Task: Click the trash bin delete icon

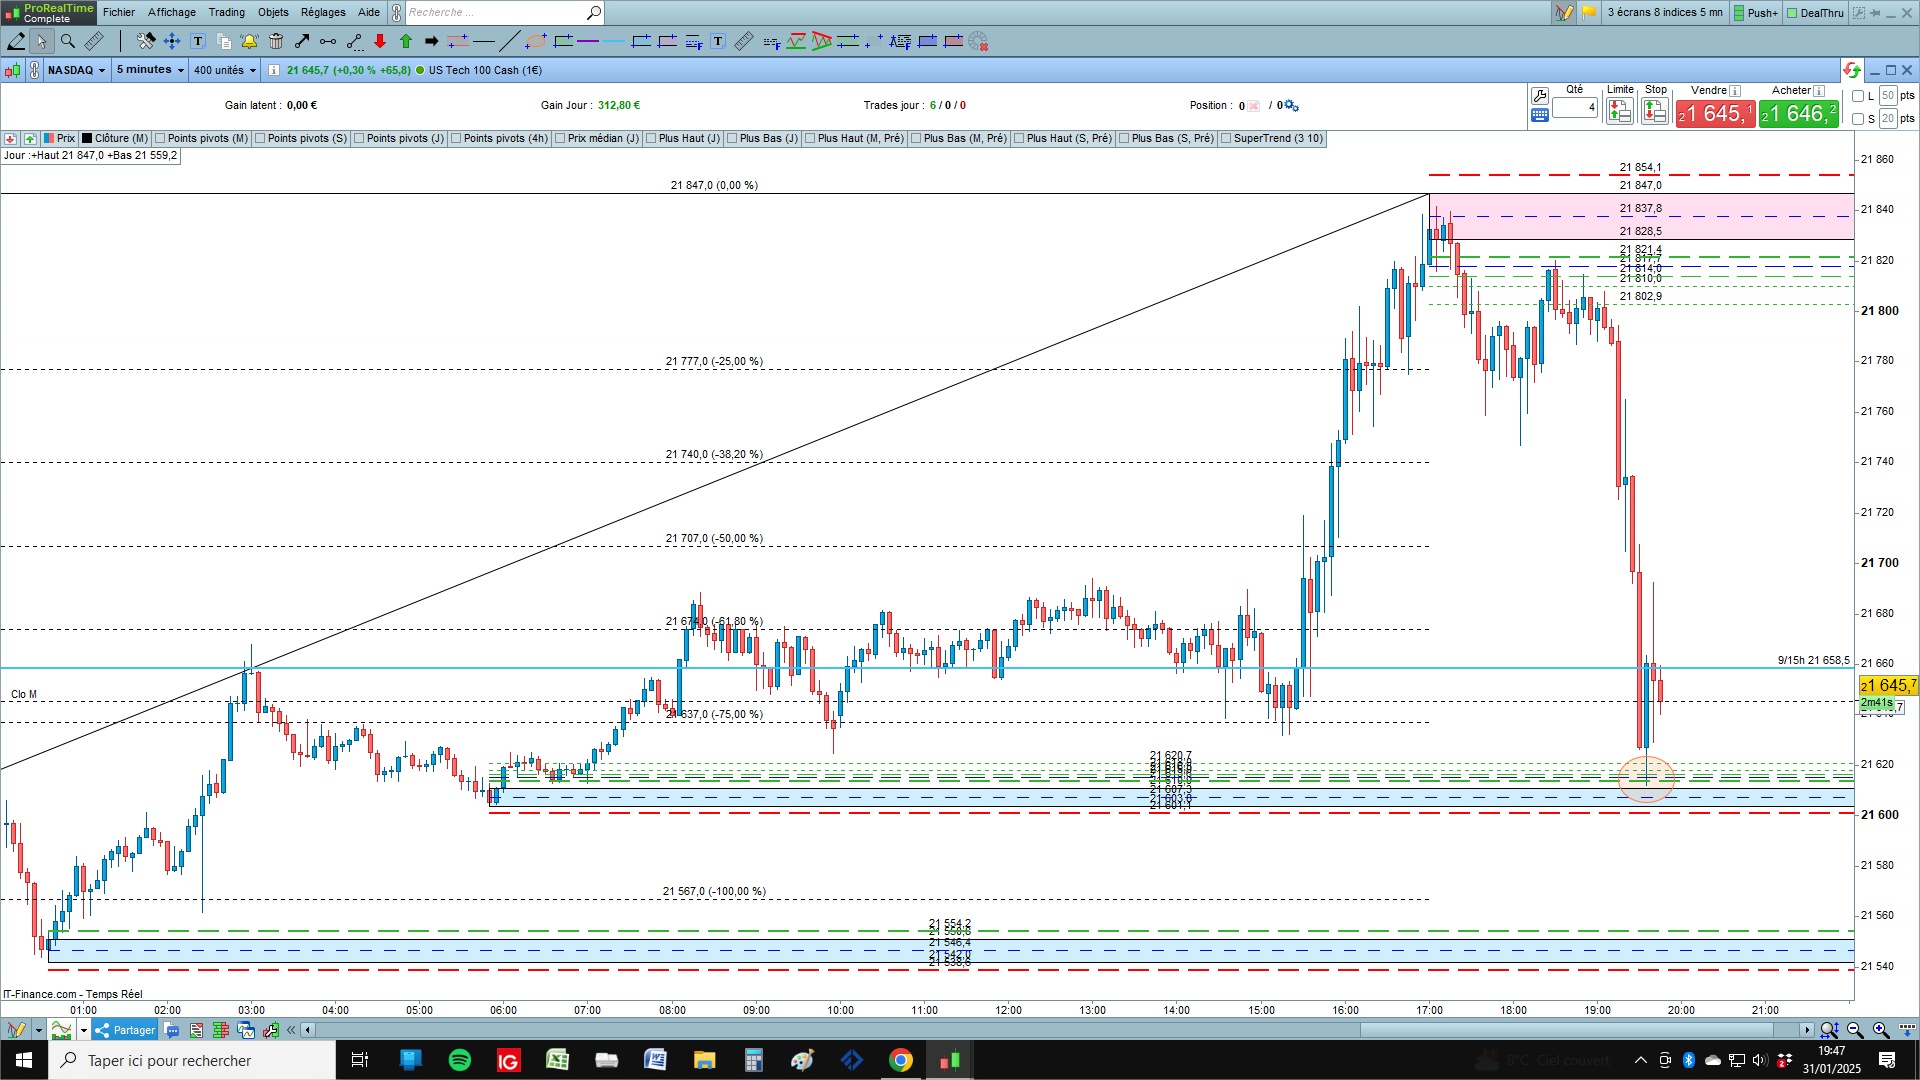Action: click(276, 41)
